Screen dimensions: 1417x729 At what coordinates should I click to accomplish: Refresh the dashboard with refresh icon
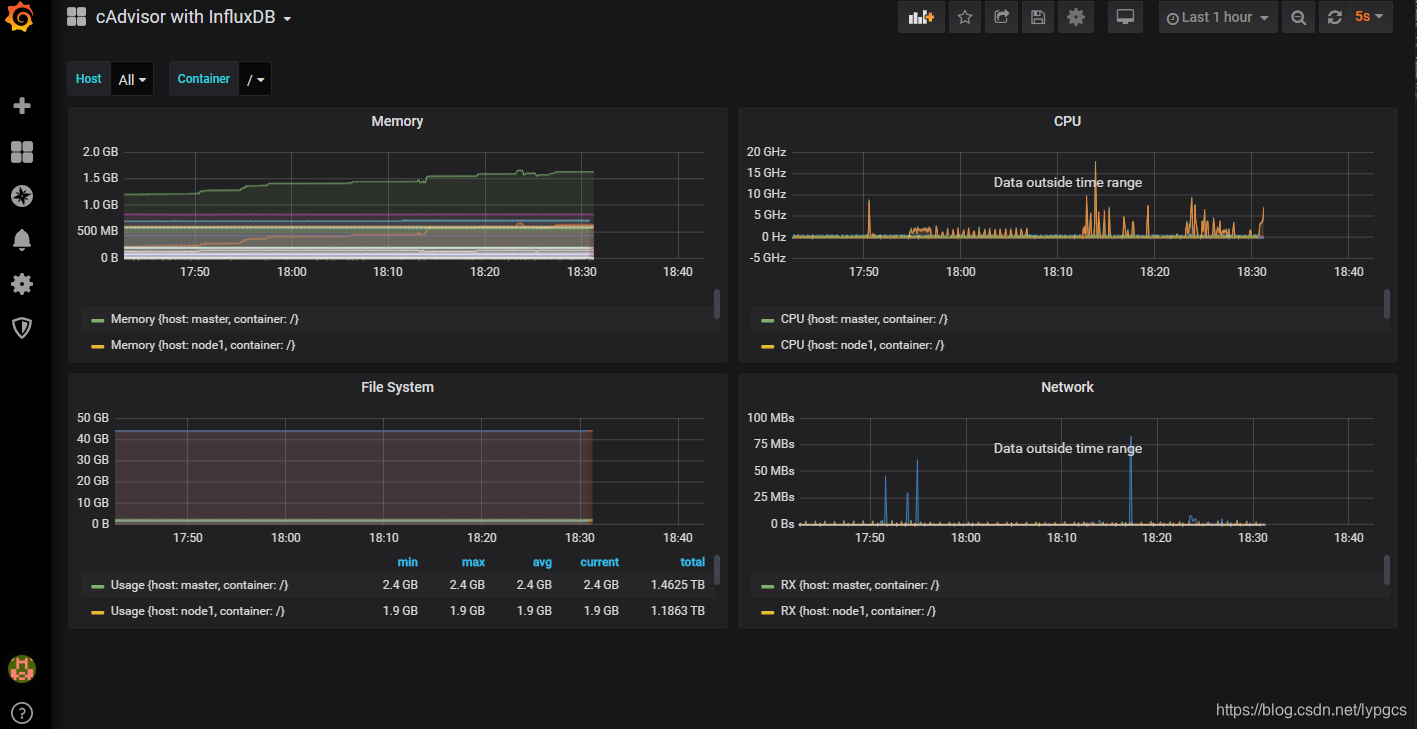coord(1334,17)
